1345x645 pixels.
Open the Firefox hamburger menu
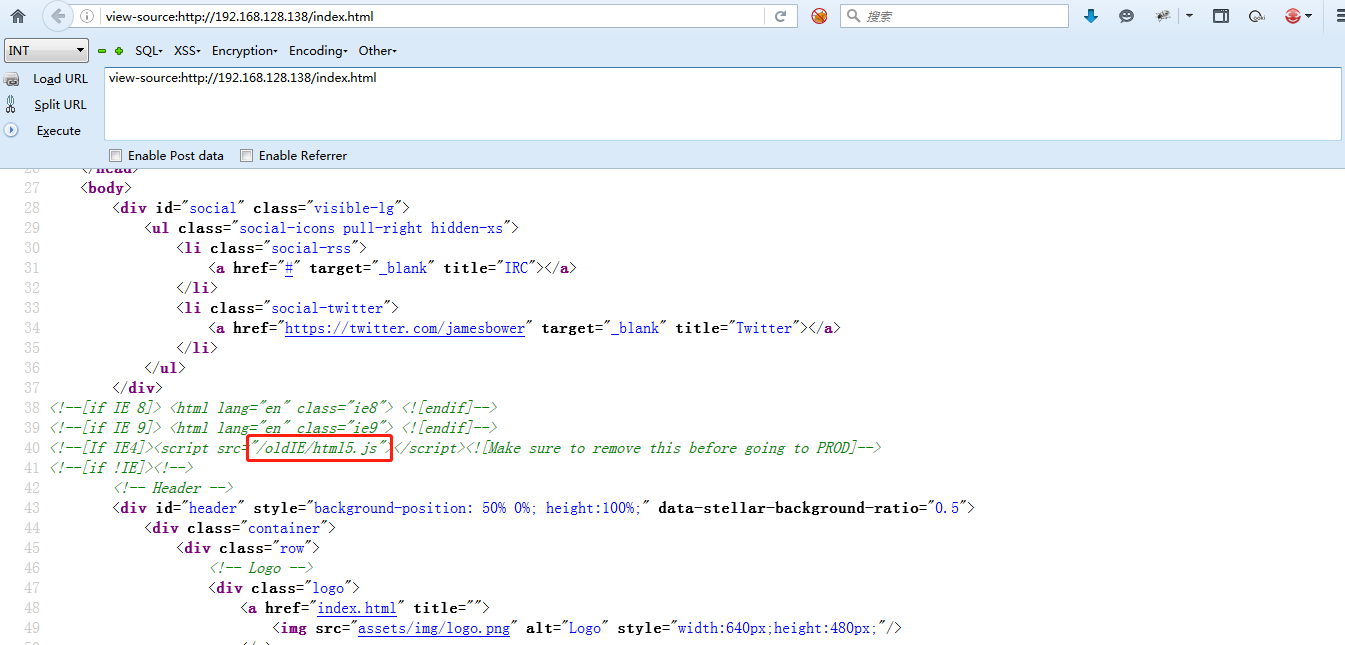point(1340,16)
